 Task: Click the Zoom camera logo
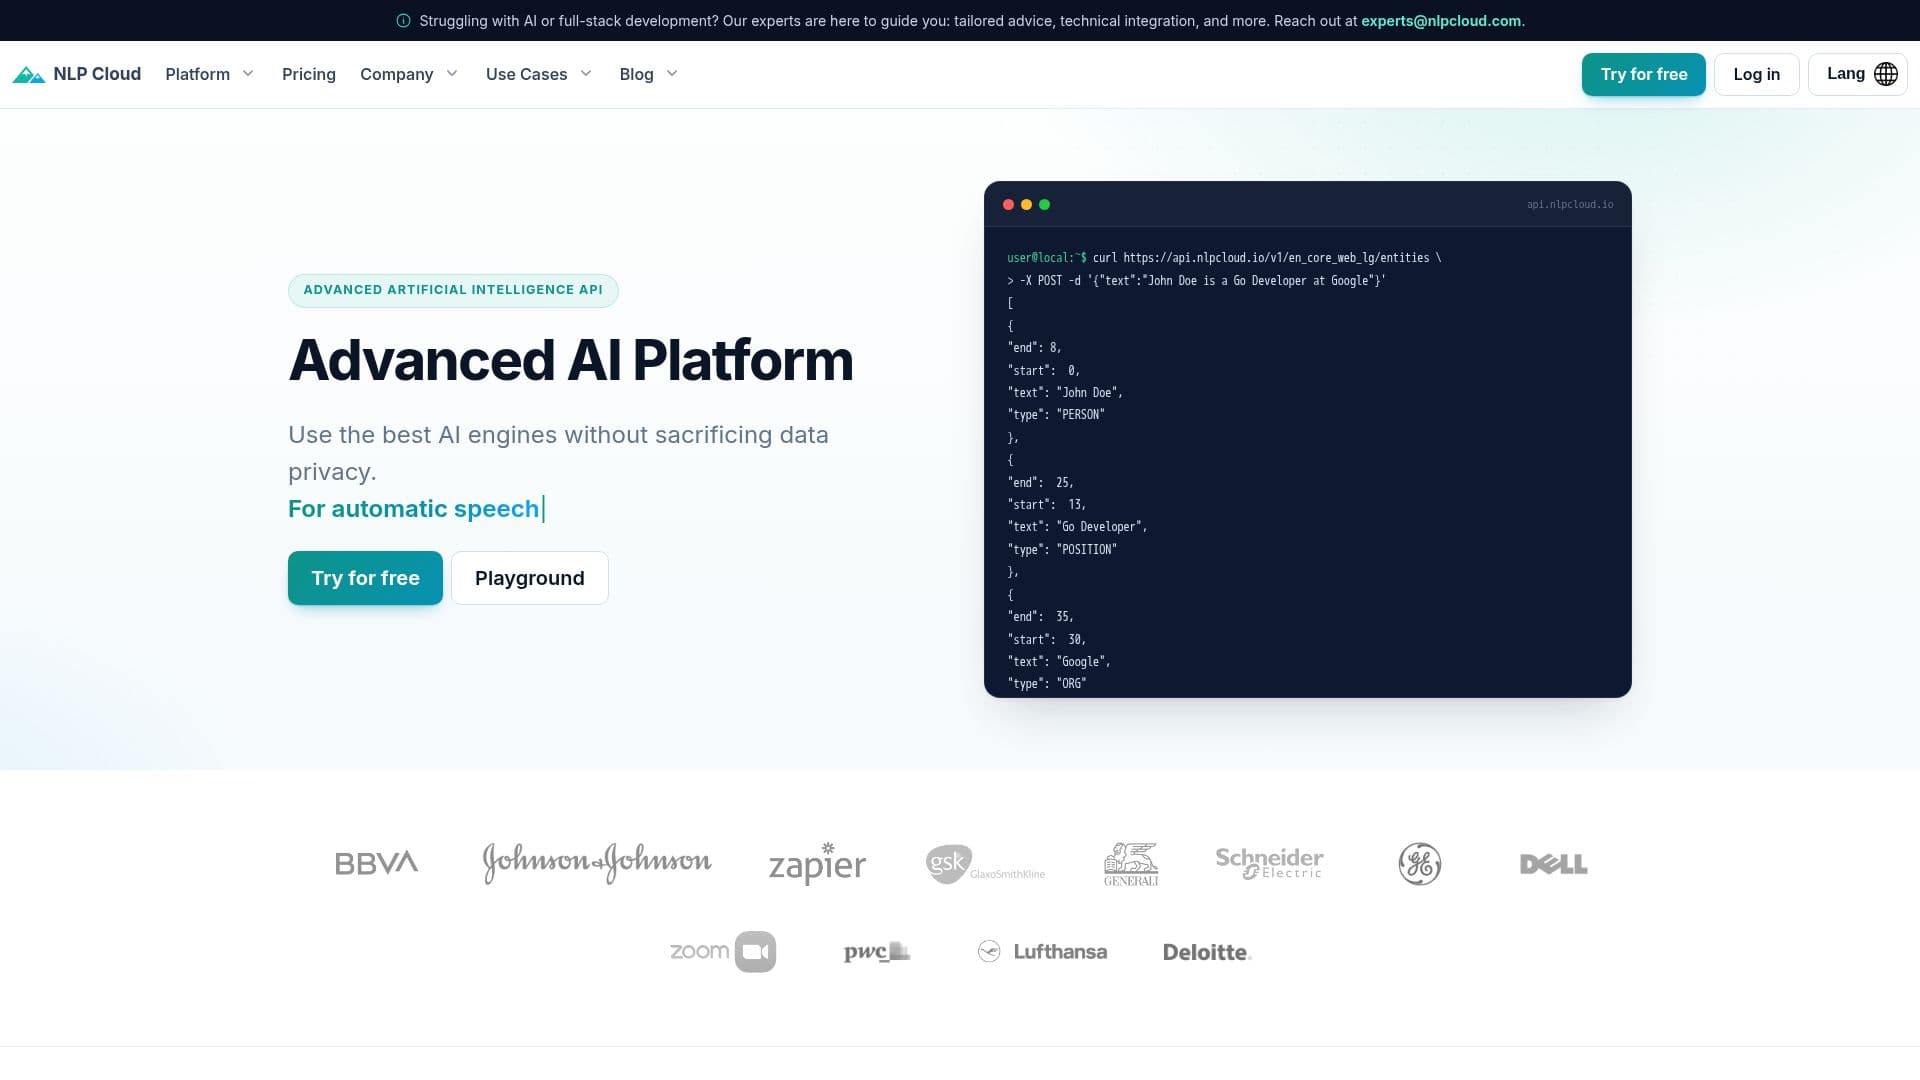723,951
